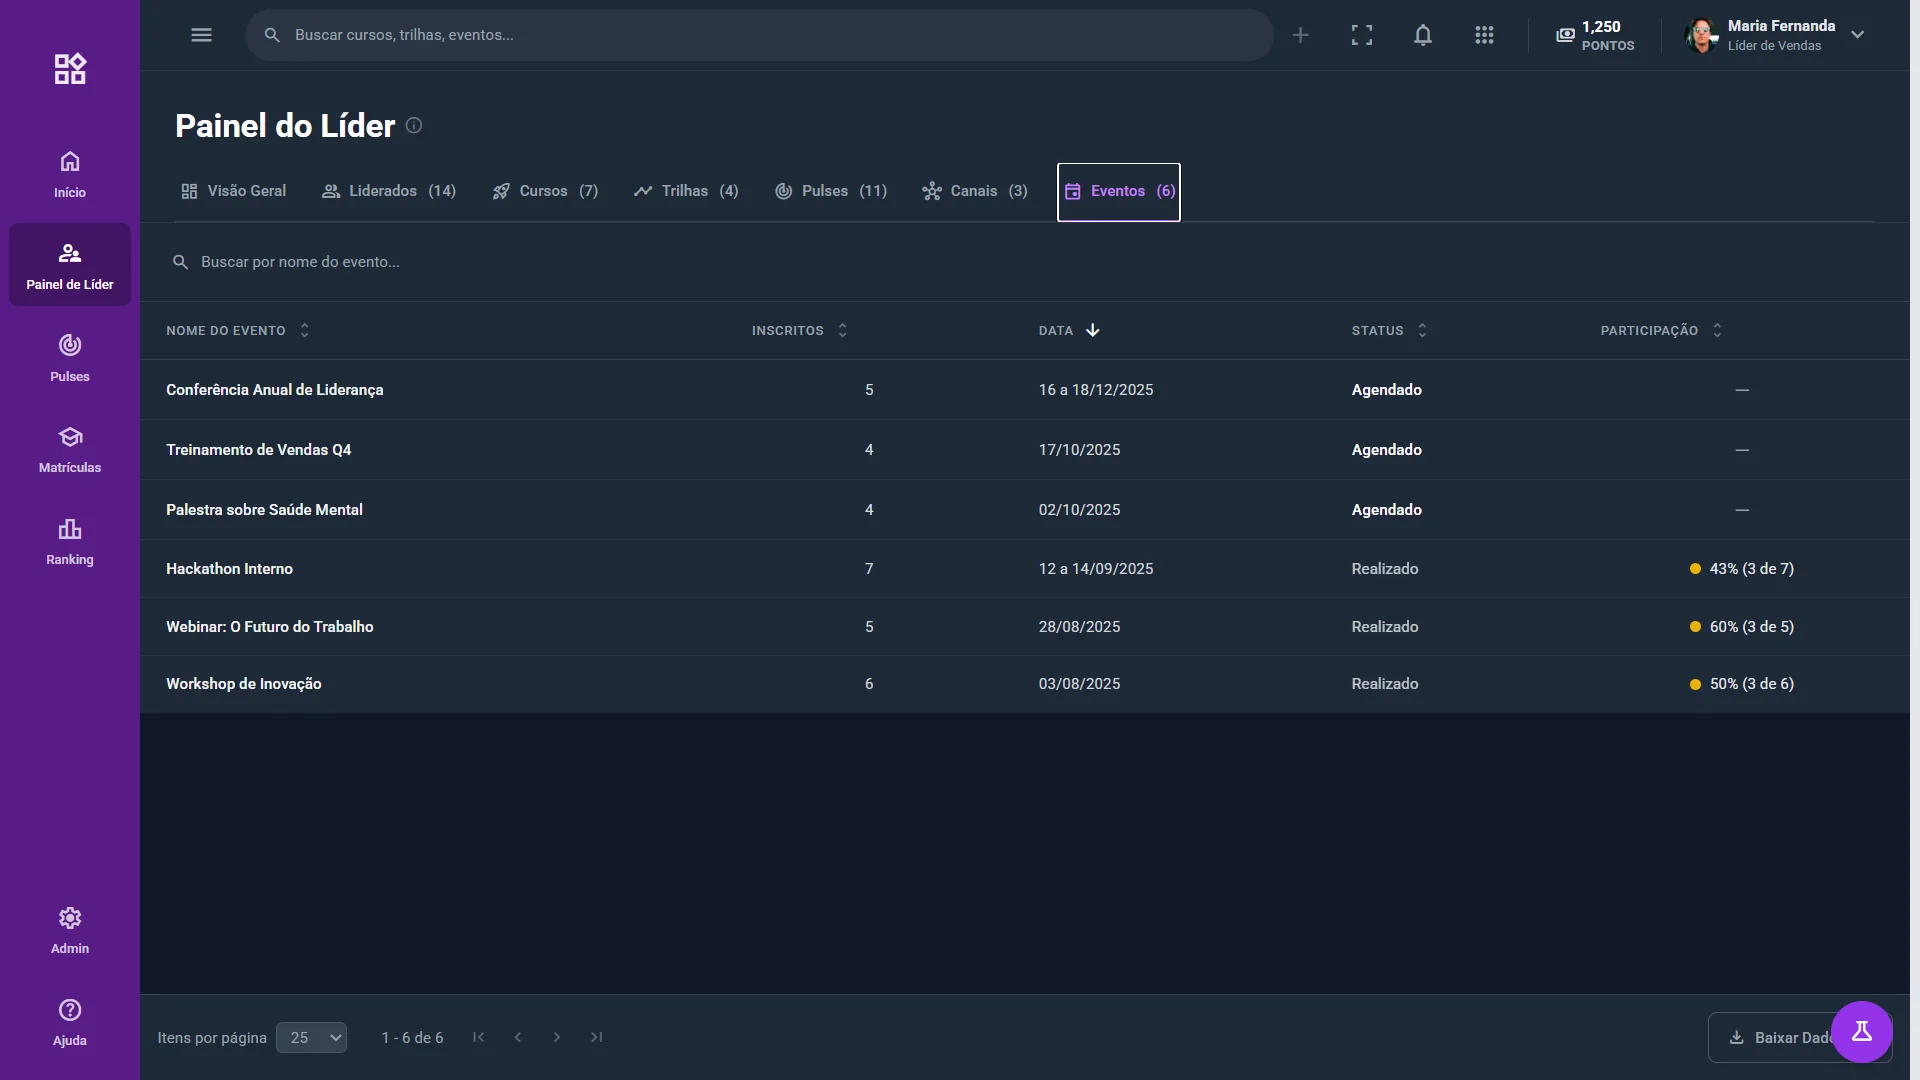Open Ajuda help in sidebar
Screen dimensions: 1920x1080
tap(70, 1022)
